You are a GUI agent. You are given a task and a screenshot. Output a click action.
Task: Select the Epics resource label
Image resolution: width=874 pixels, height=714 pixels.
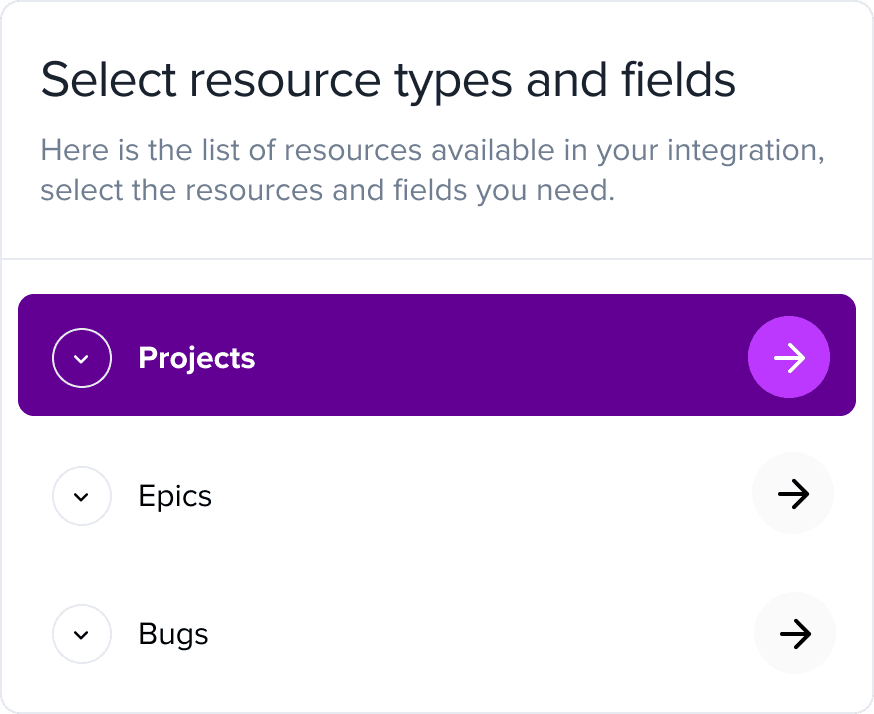point(175,496)
